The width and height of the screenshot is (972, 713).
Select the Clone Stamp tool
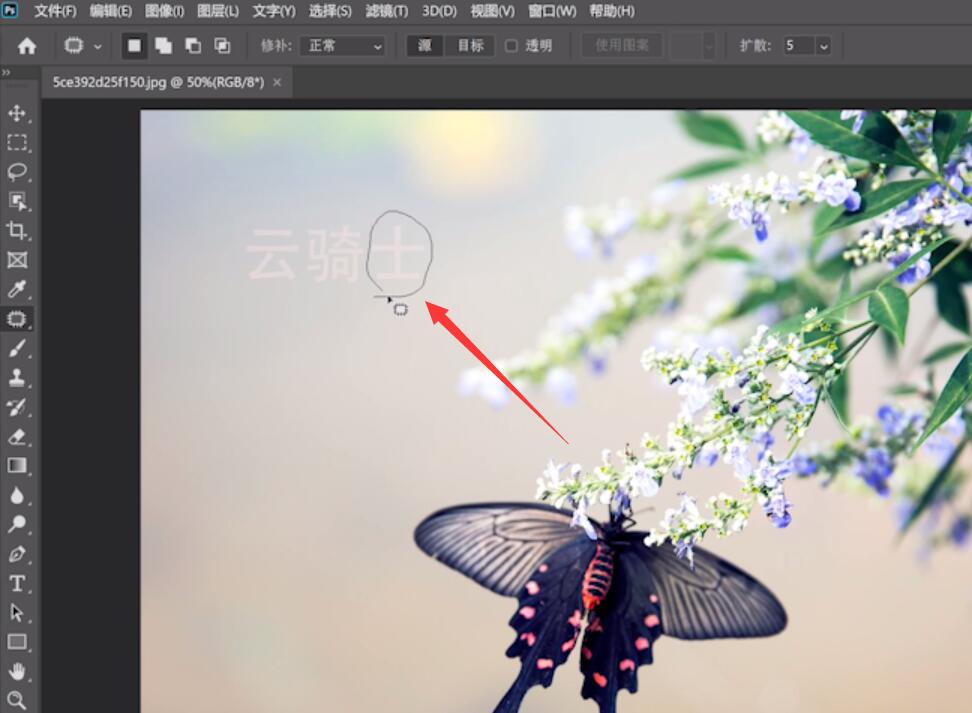click(17, 378)
